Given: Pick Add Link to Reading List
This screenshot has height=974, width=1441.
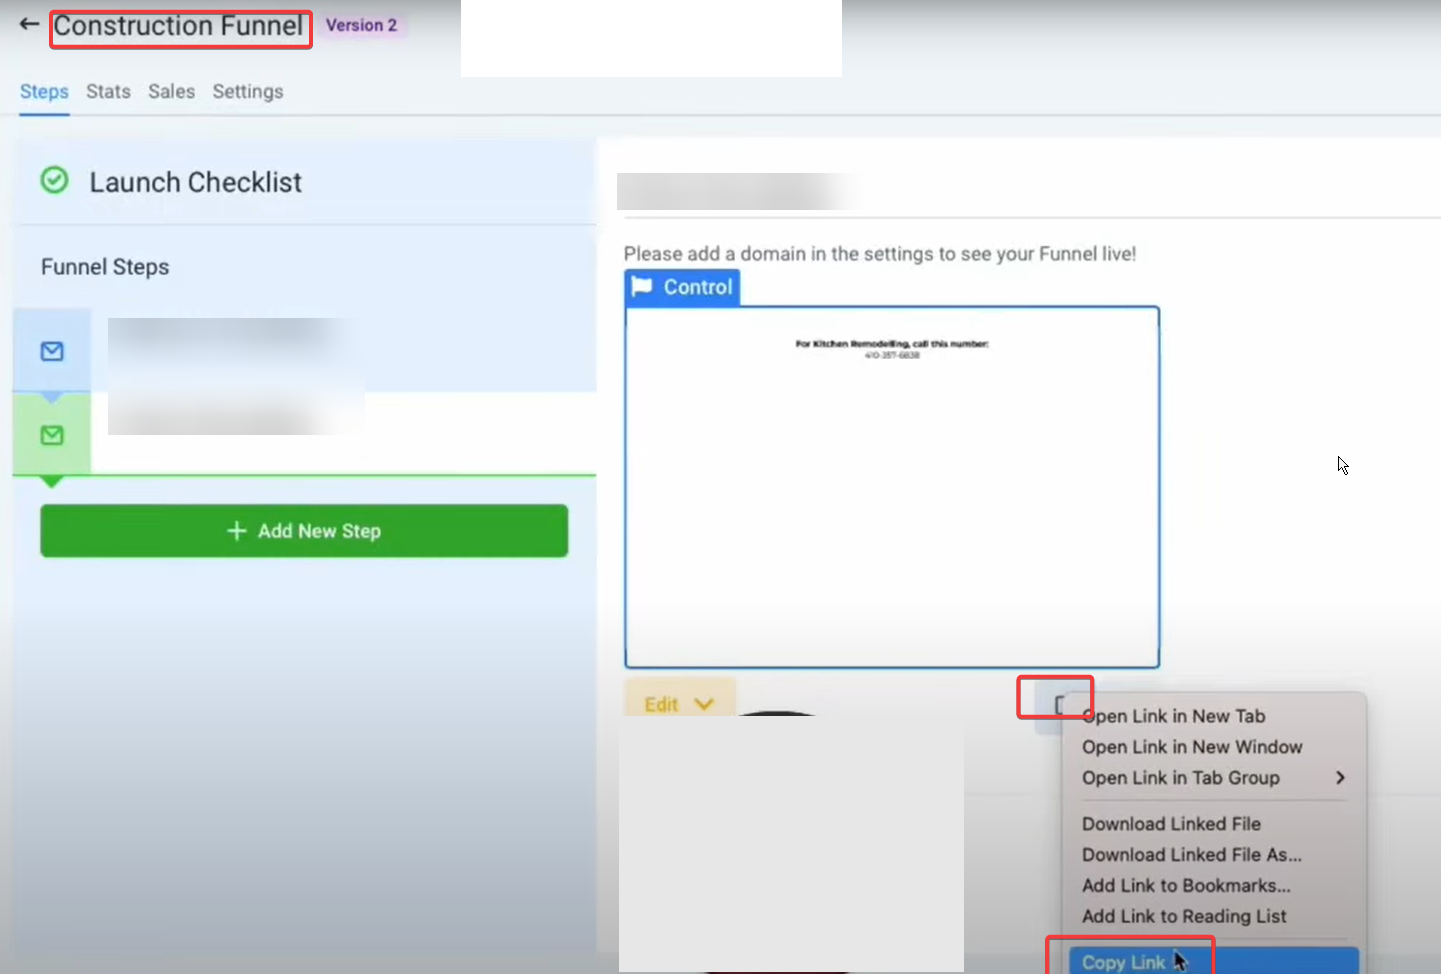Looking at the screenshot, I should (x=1183, y=916).
